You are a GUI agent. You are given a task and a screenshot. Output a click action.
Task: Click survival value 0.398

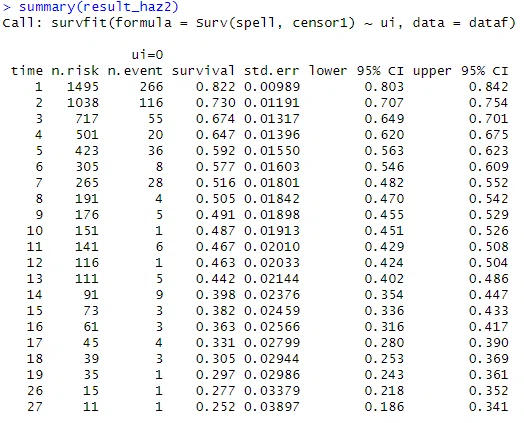point(216,295)
